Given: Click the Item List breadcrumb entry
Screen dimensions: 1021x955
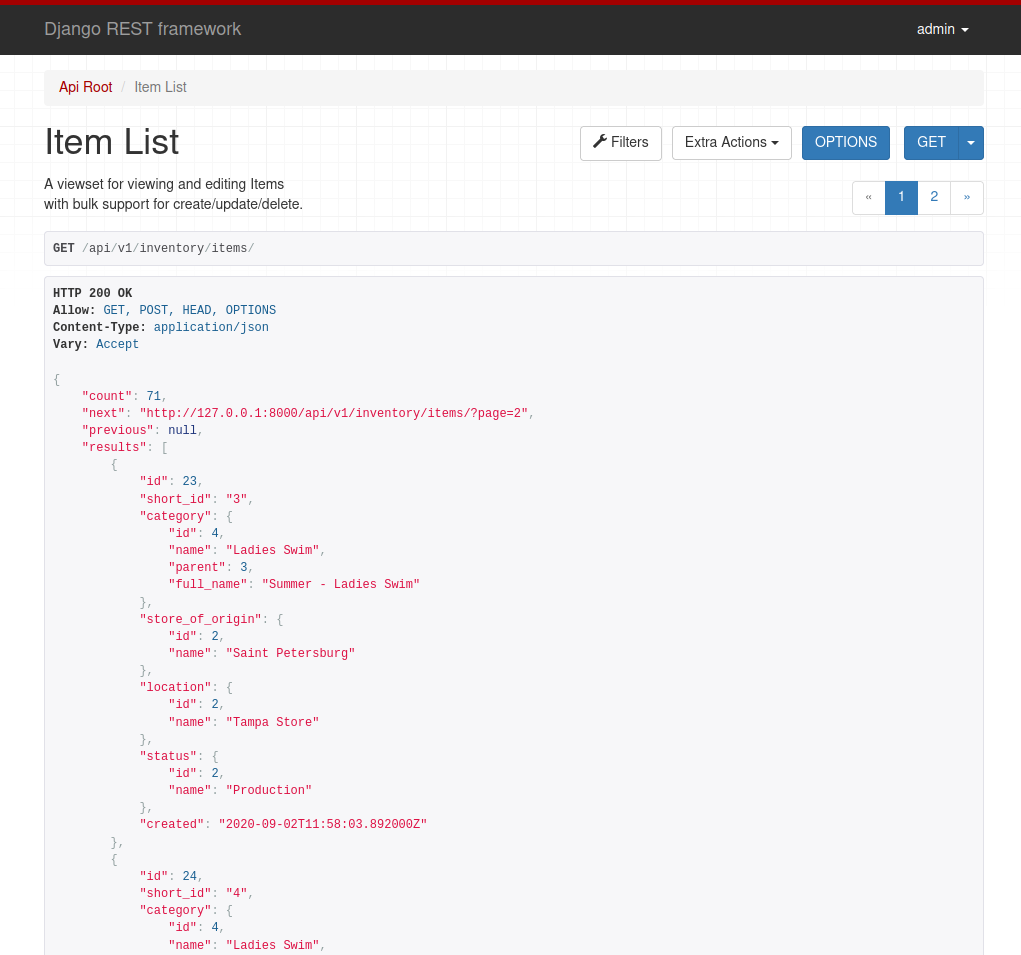Looking at the screenshot, I should [x=160, y=87].
